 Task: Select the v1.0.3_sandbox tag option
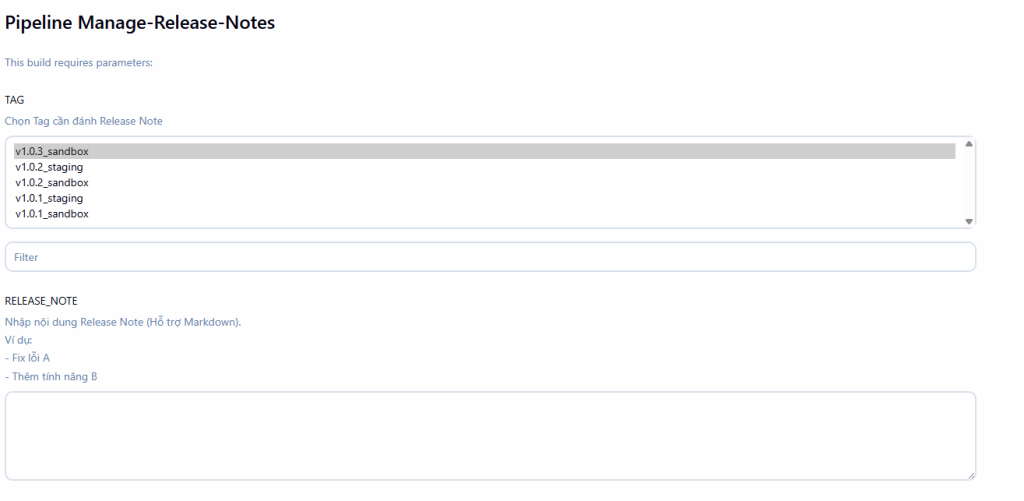(52, 151)
